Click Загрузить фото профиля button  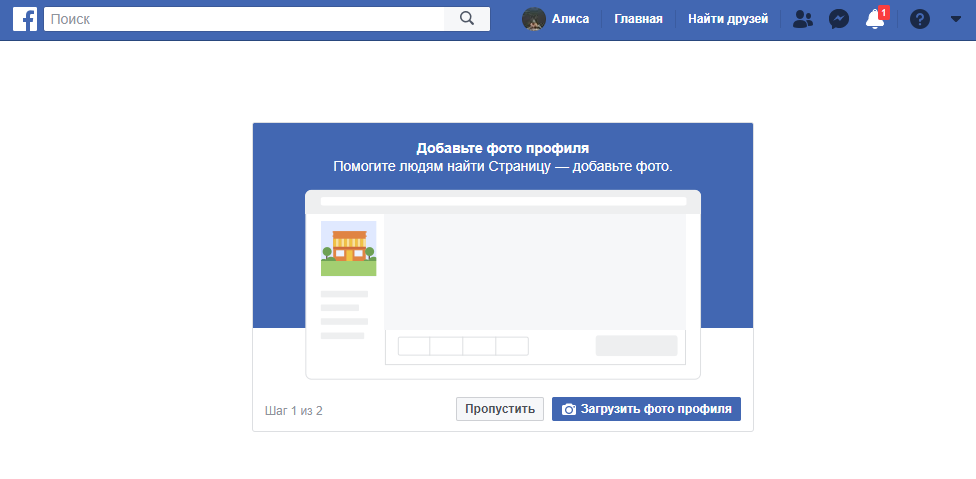[x=646, y=409]
